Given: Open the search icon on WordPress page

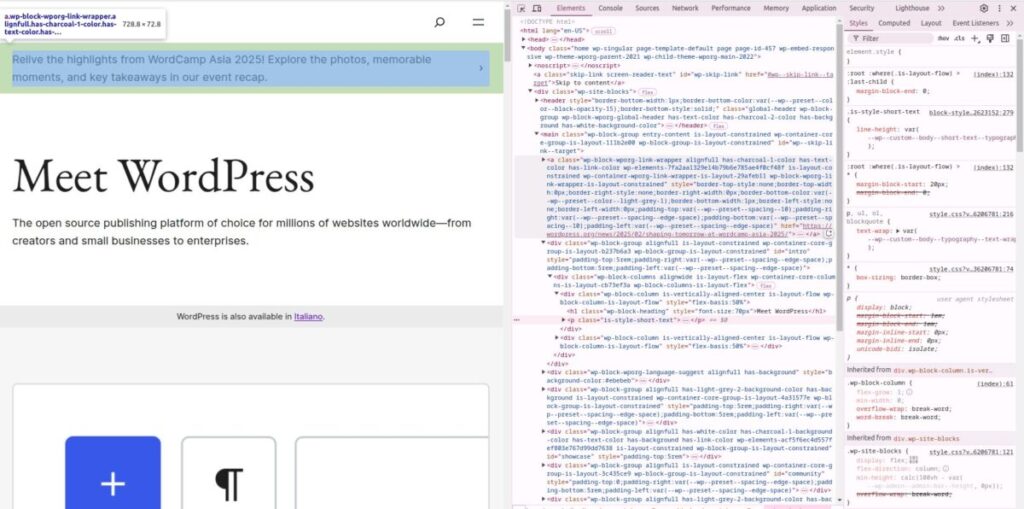Looking at the screenshot, I should tap(440, 22).
